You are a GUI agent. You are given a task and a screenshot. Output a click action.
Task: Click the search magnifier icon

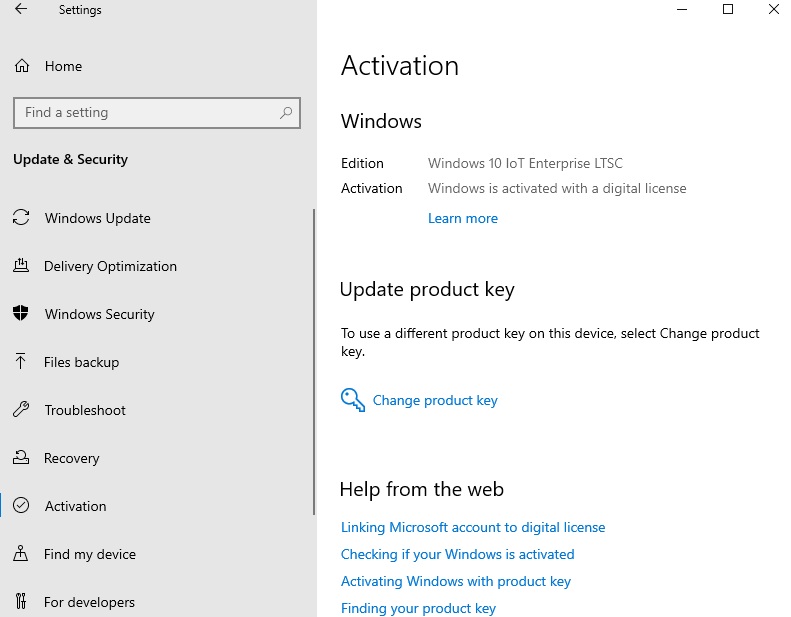(x=286, y=113)
